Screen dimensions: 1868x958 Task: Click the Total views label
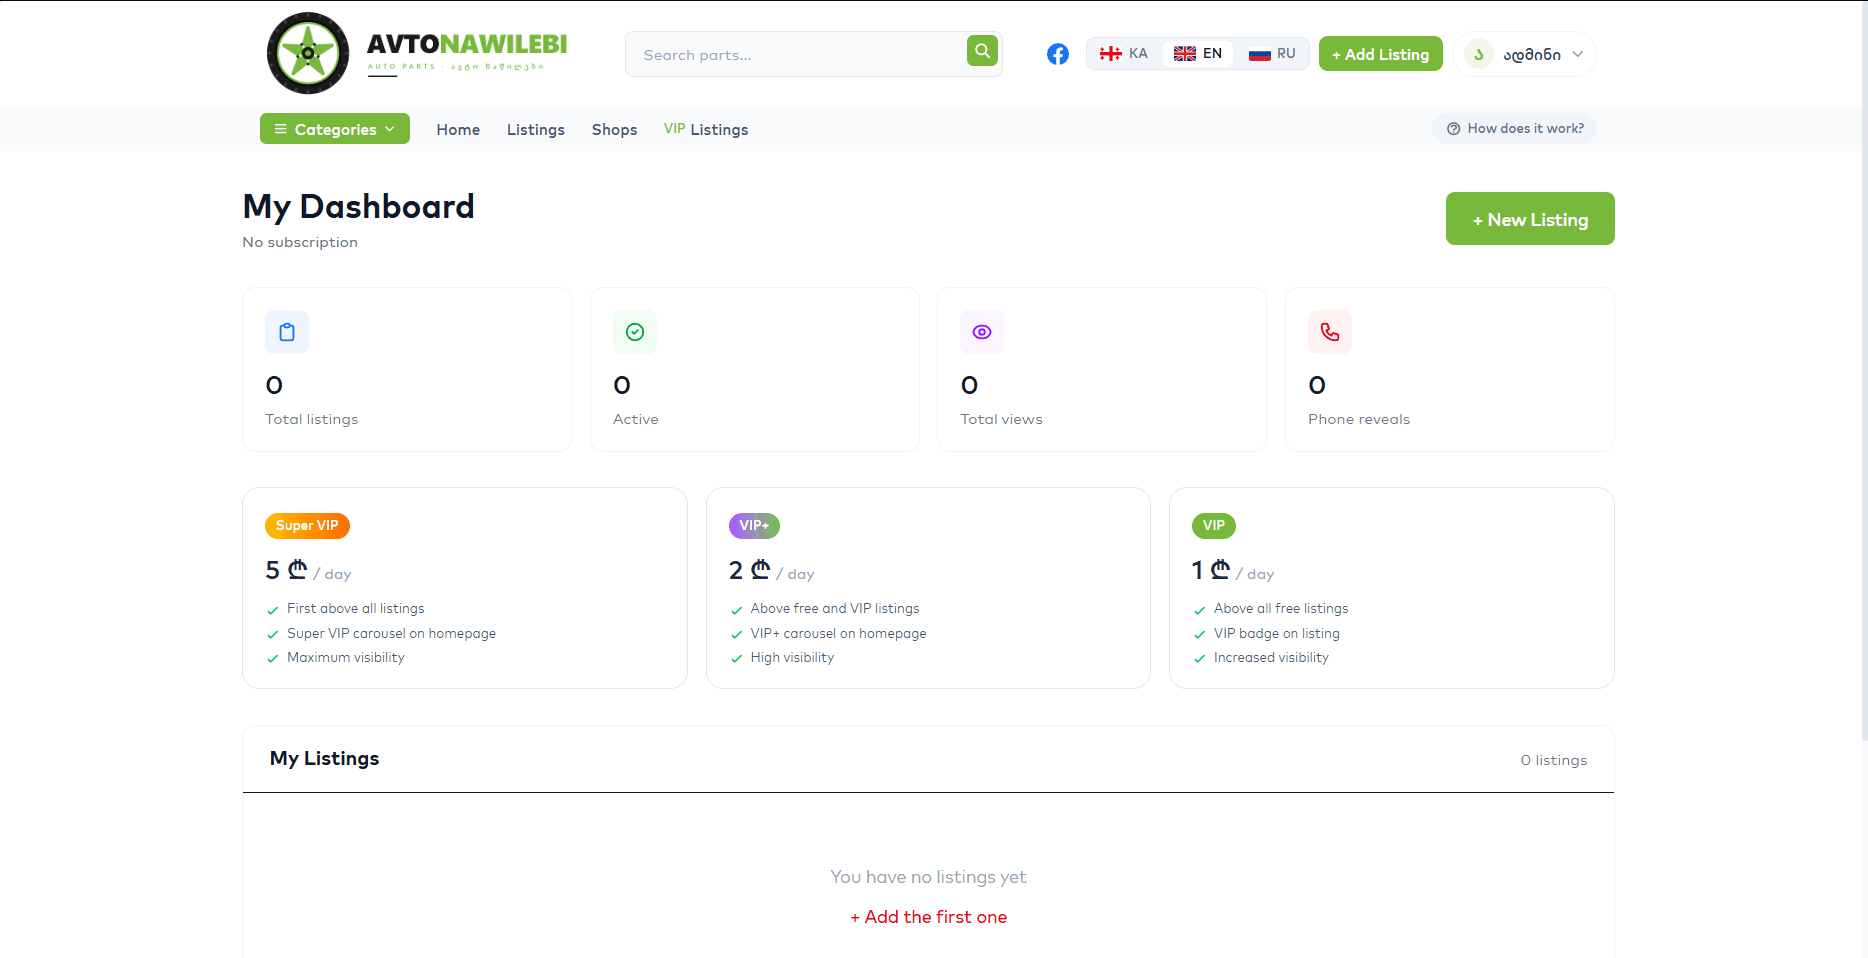tap(1001, 419)
